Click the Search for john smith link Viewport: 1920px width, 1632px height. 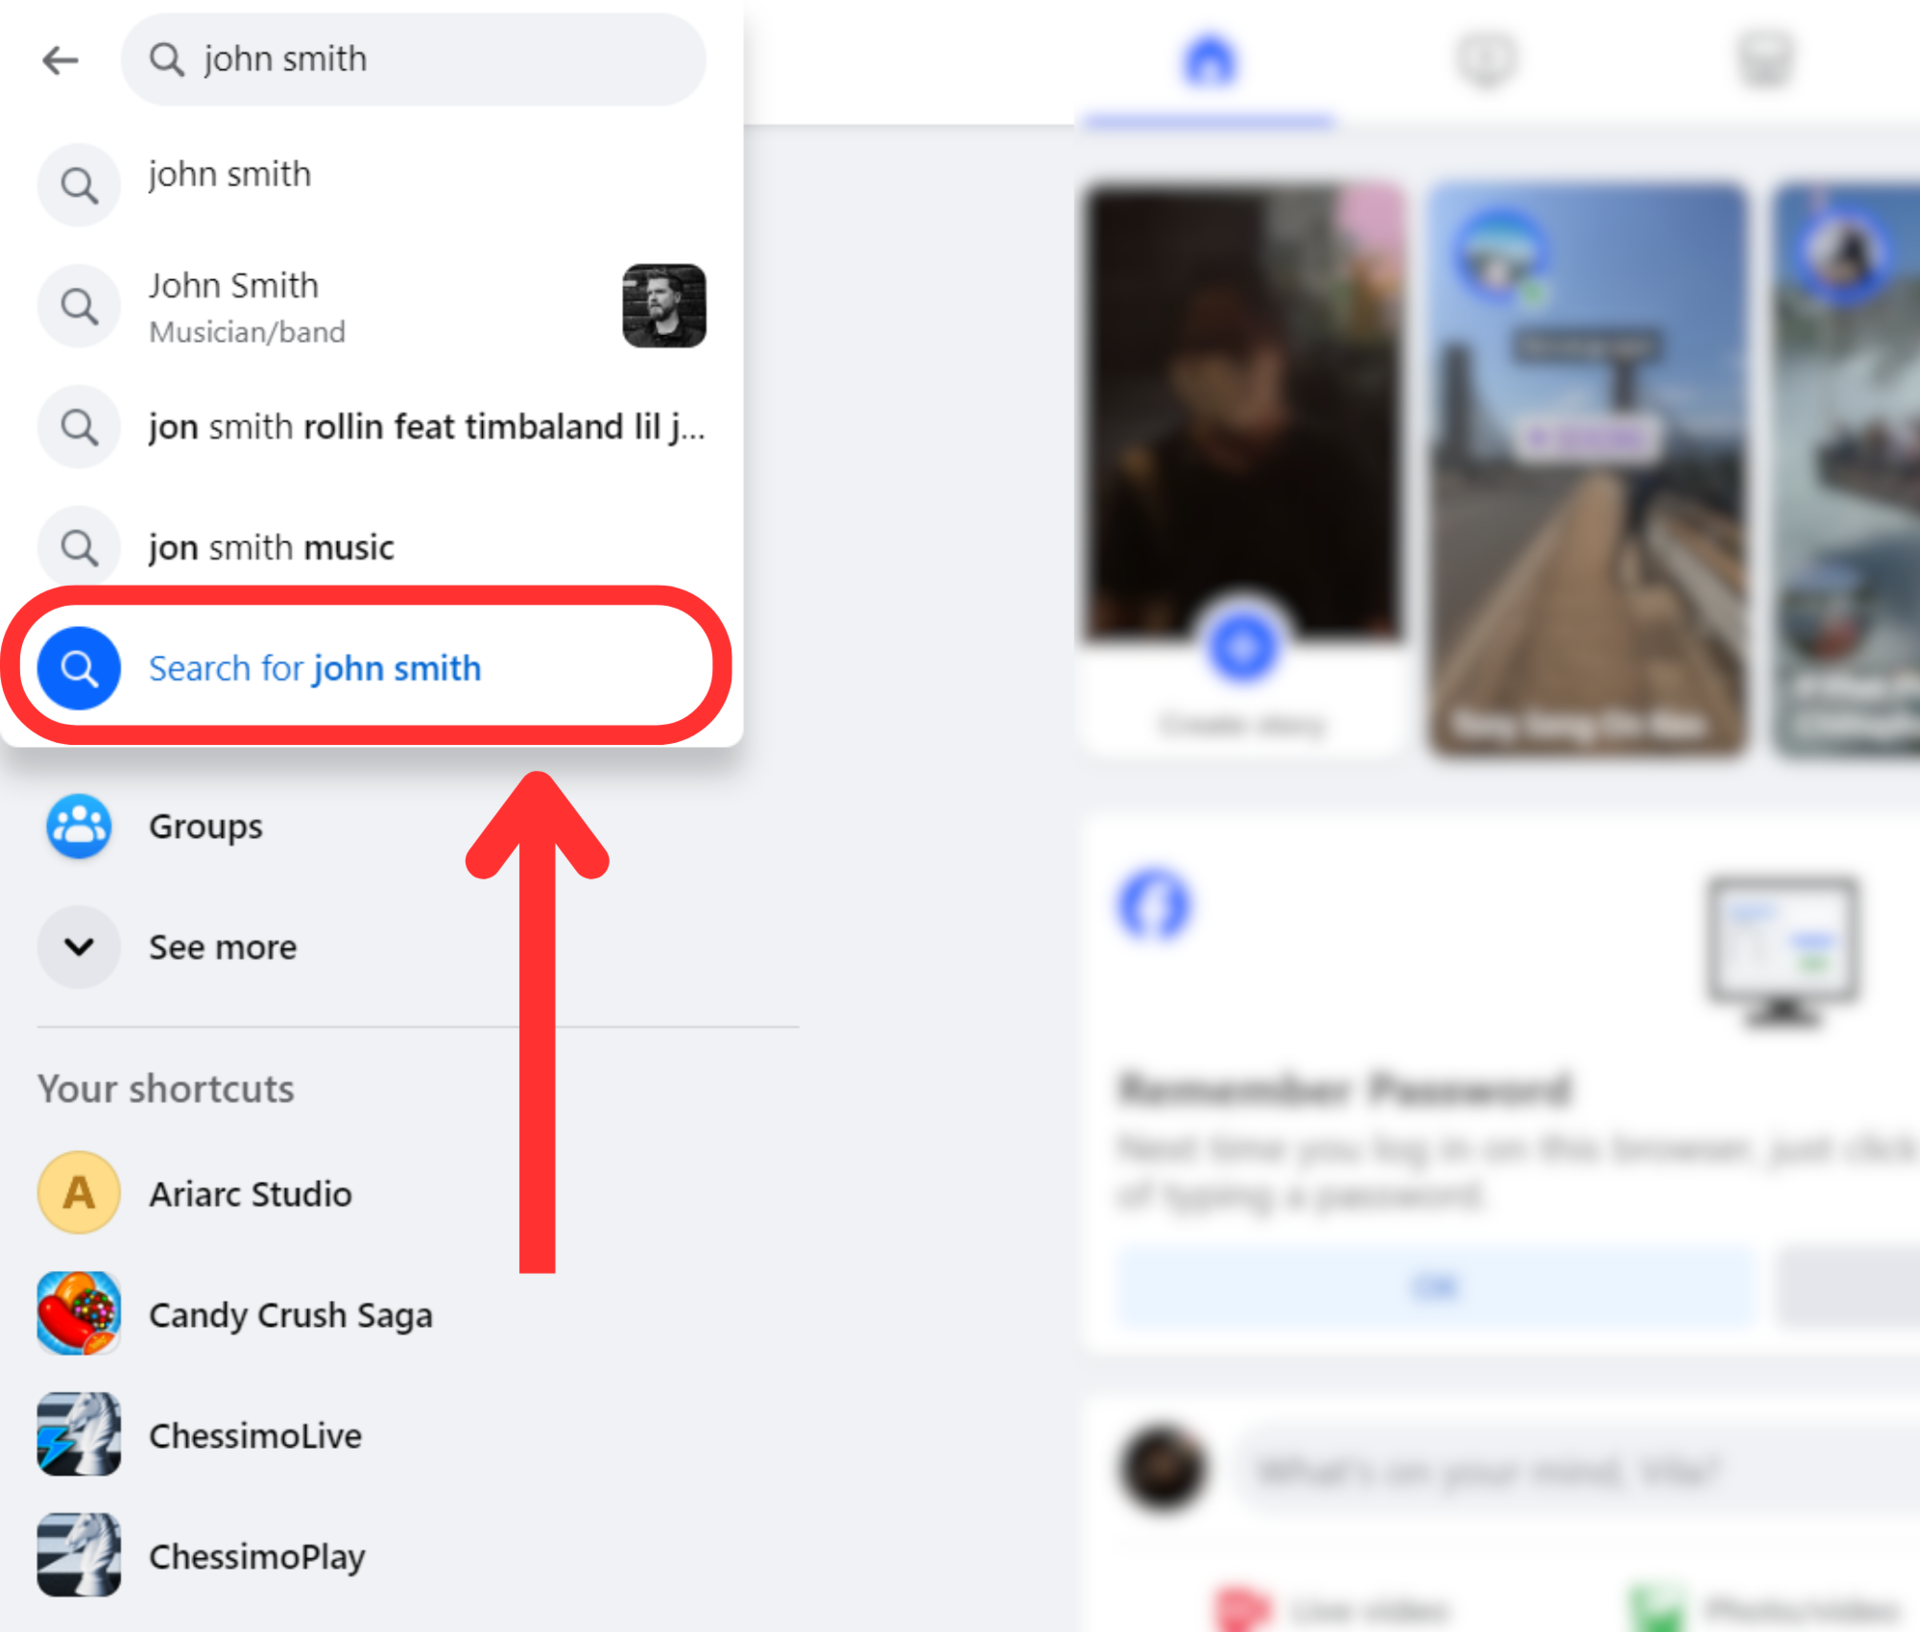point(315,668)
